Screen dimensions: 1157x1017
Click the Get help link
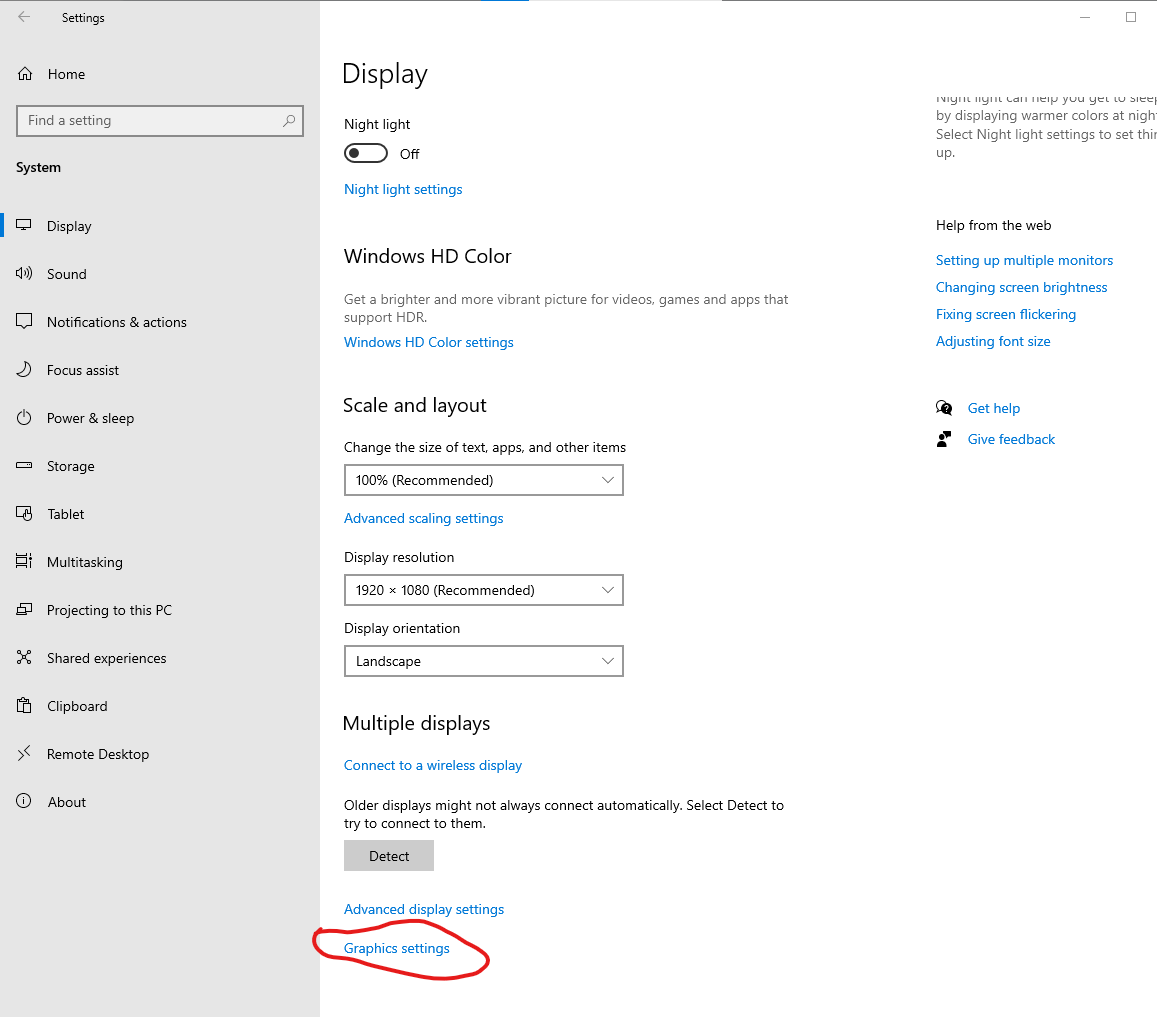coord(994,408)
